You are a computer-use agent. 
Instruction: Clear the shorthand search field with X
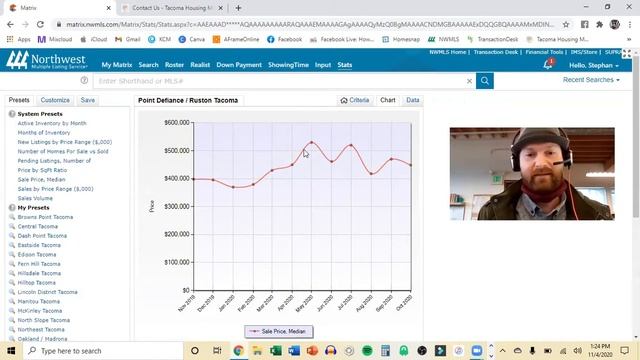click(x=469, y=81)
